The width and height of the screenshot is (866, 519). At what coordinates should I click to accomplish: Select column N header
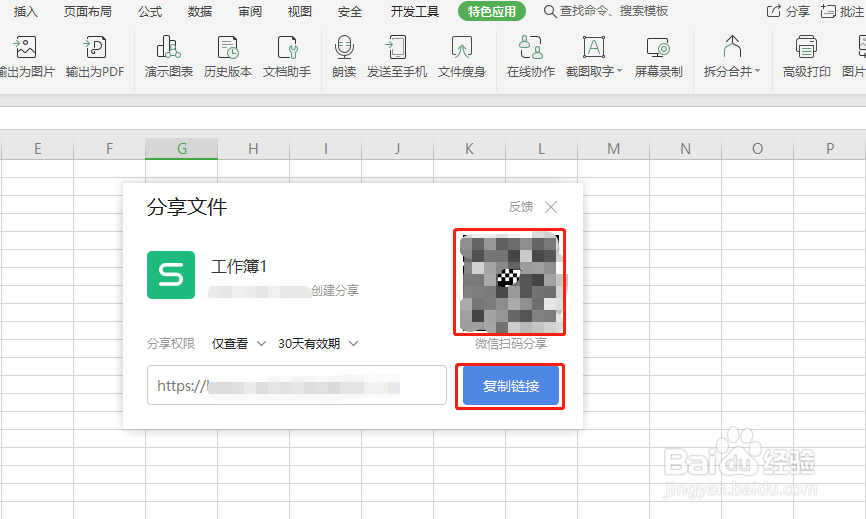(685, 149)
